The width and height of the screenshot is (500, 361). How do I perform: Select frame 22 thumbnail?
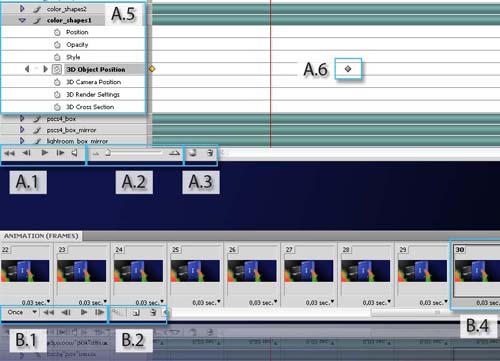pos(25,271)
